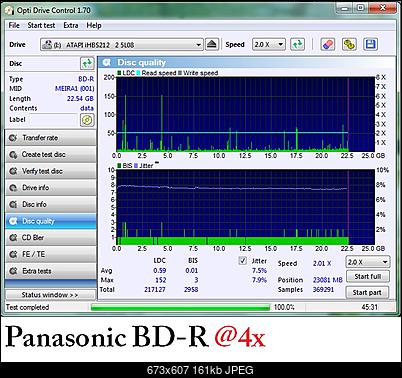Click the eraser (erase disc) icon
The width and height of the screenshot is (402, 378).
327,44
